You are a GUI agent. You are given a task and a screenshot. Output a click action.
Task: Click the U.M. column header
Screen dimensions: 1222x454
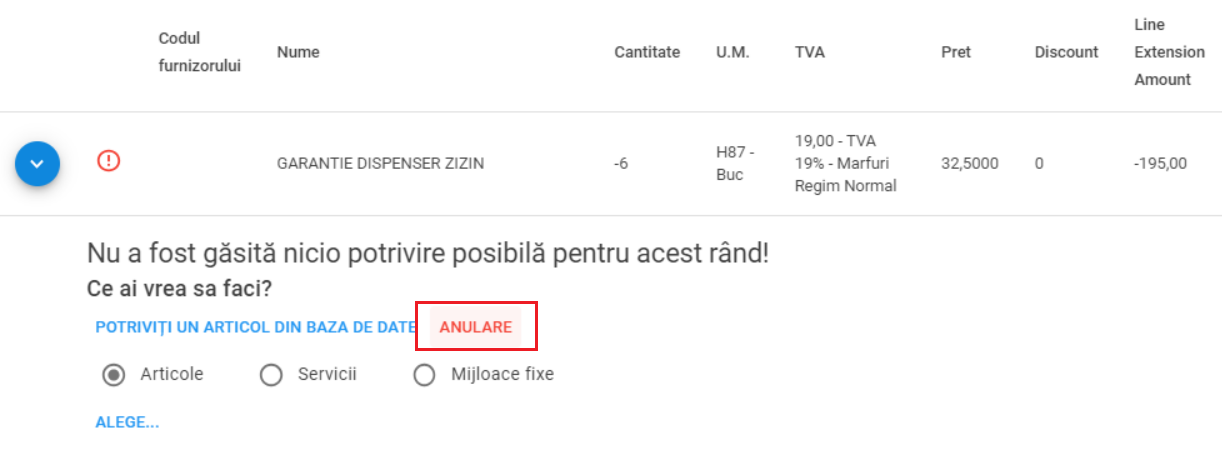point(733,52)
